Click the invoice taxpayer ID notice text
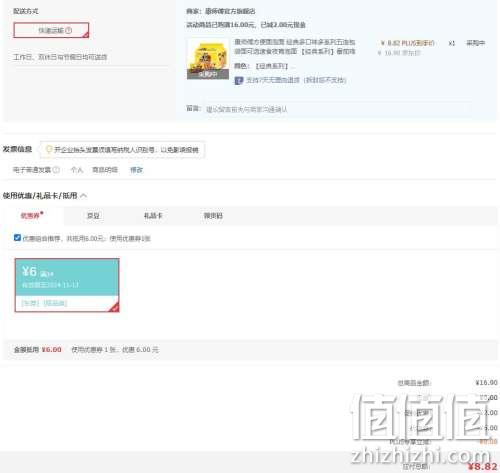The width and height of the screenshot is (500, 473). pos(126,150)
